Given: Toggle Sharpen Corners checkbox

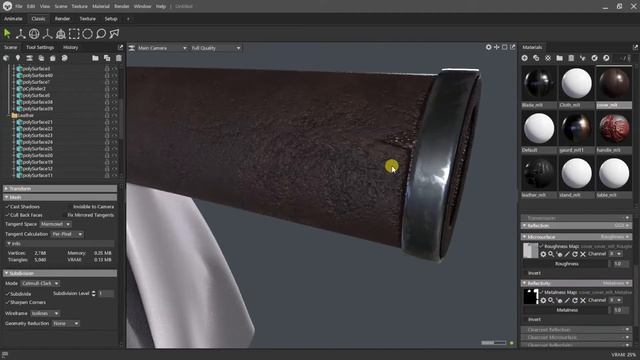Looking at the screenshot, I should (7, 302).
